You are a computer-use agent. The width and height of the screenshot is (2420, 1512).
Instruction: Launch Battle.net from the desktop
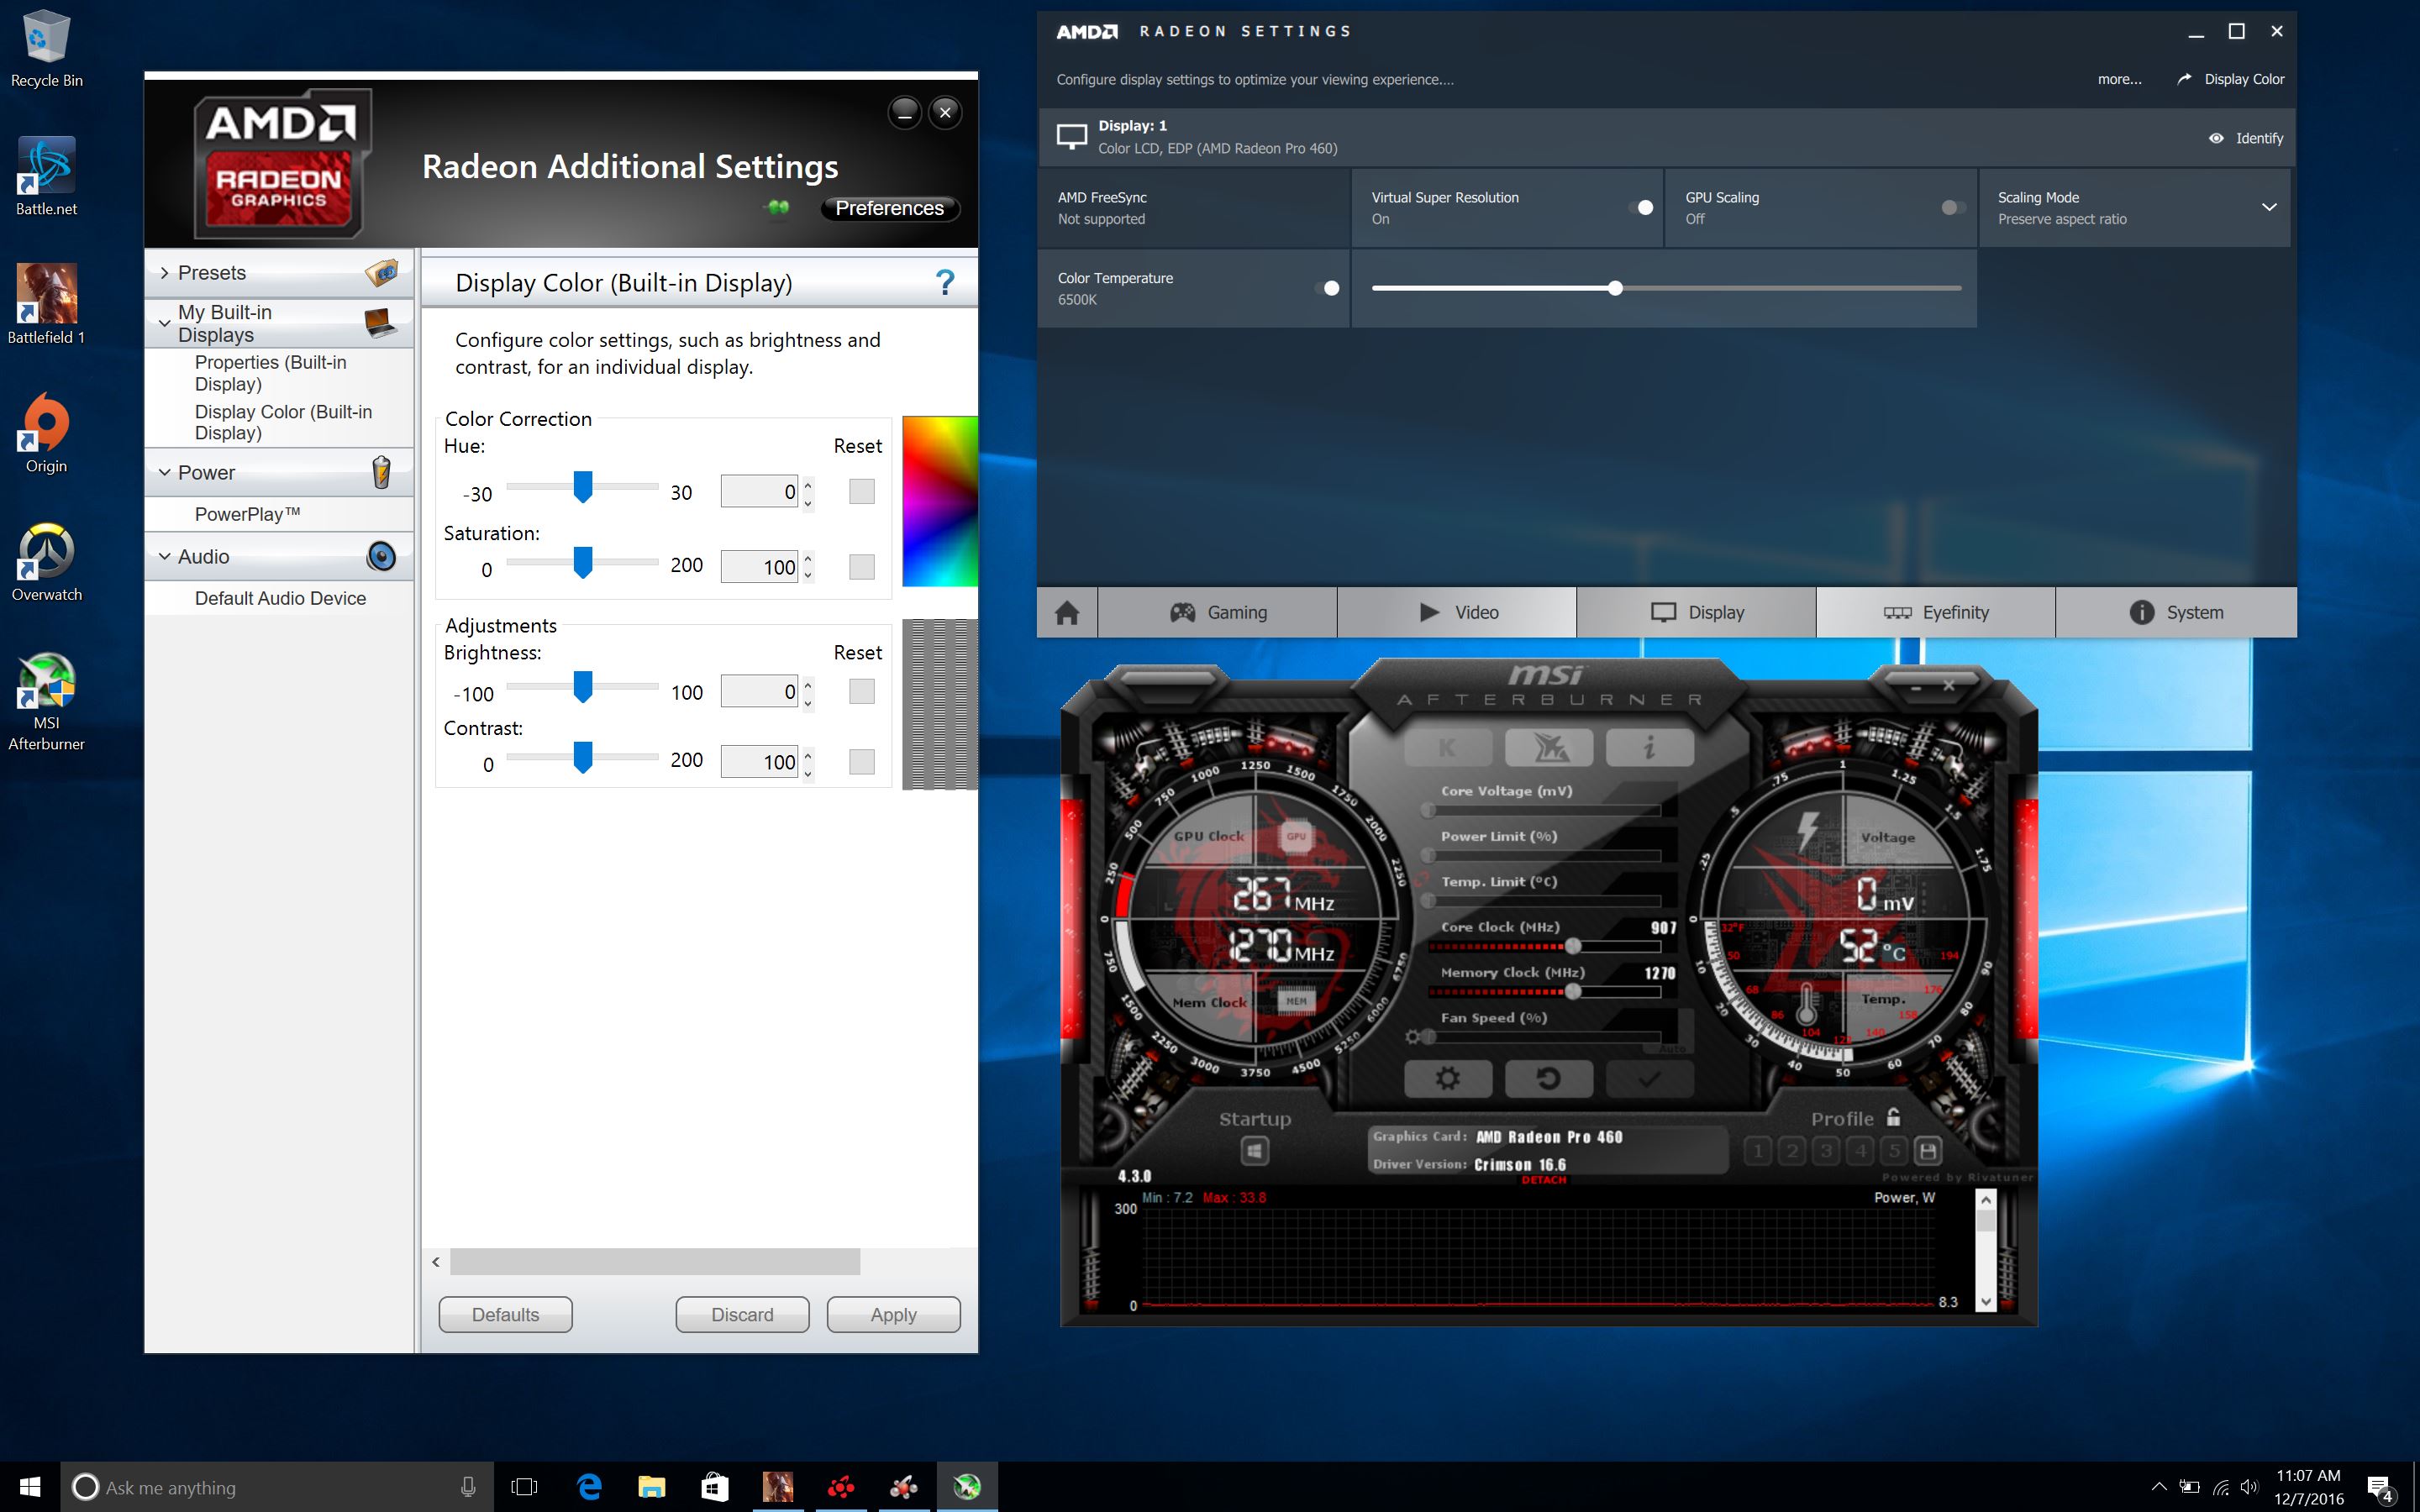pos(46,176)
